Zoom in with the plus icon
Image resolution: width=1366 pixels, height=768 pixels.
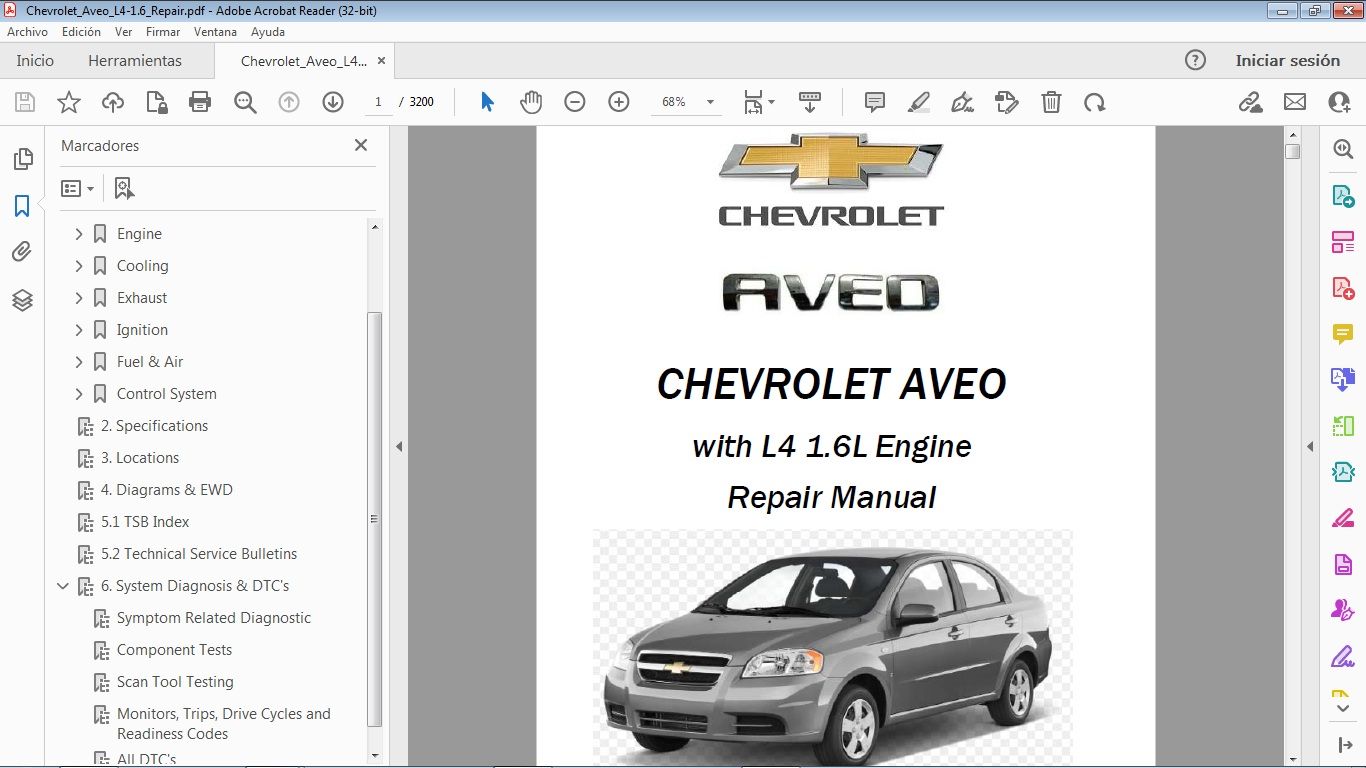619,102
